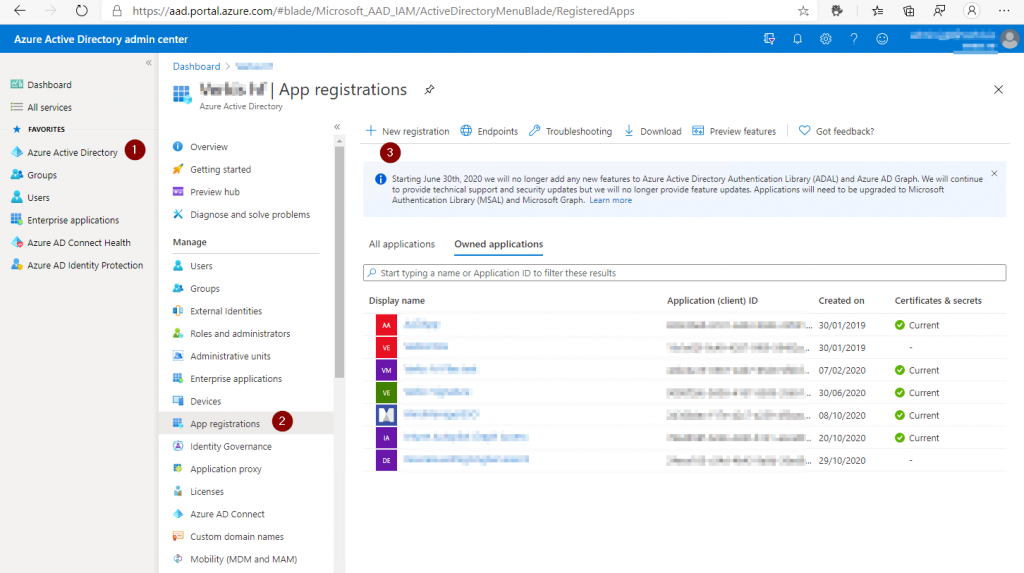Screen dimensions: 1024x573
Task: Click New registration button
Action: tap(408, 131)
